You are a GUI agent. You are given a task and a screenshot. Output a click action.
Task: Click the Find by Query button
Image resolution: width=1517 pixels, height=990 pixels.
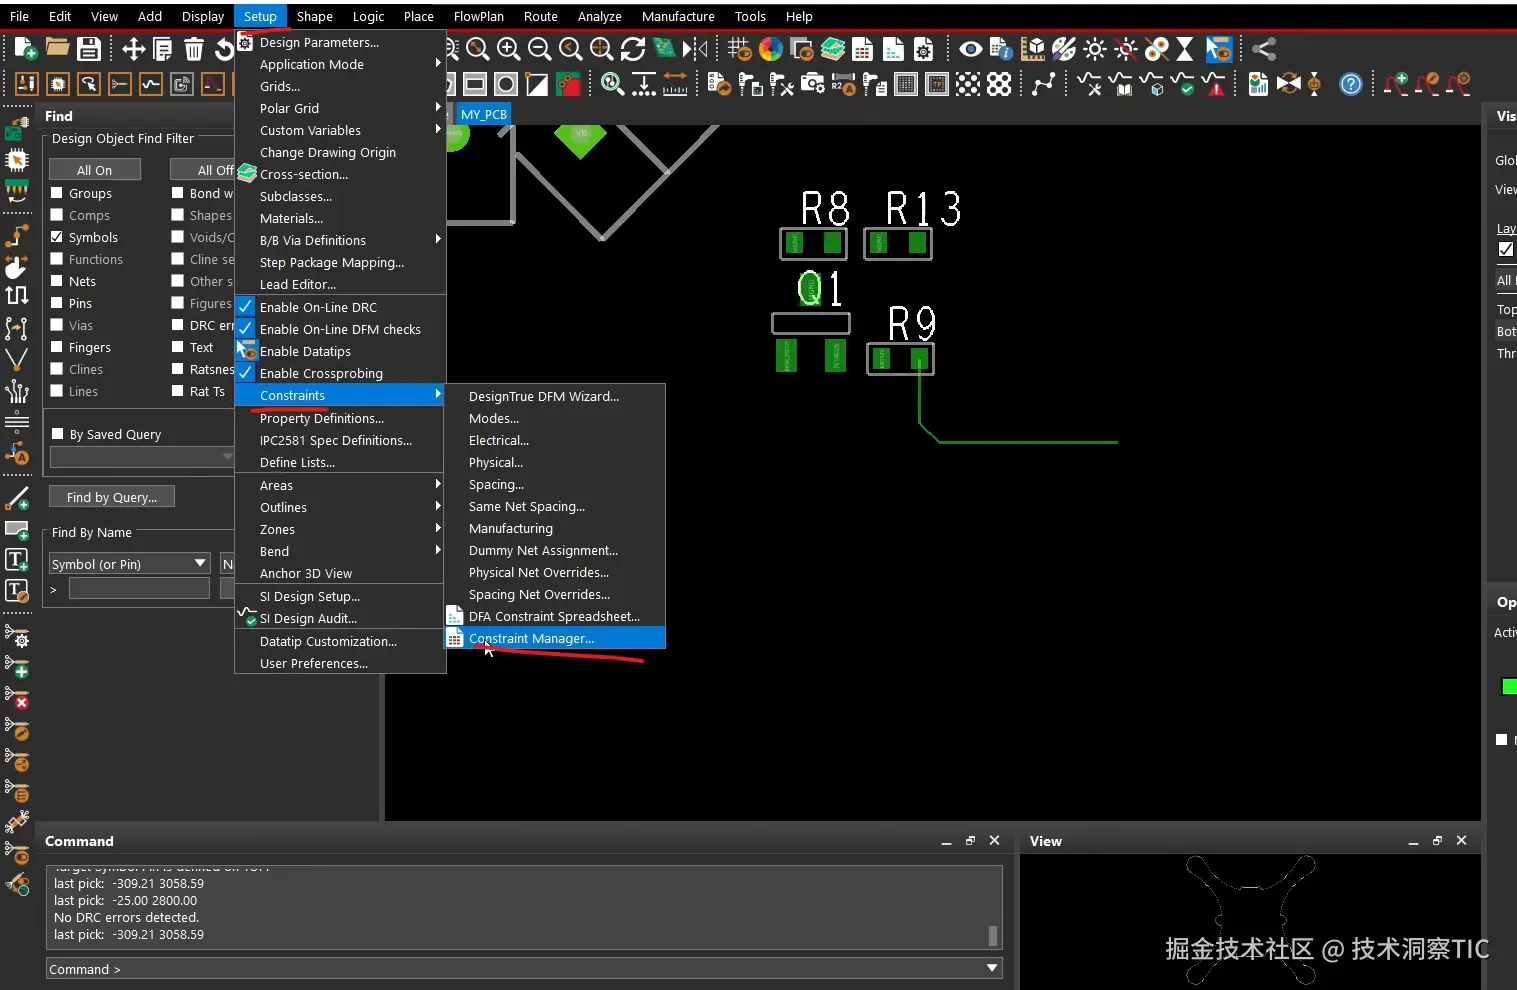coord(111,497)
